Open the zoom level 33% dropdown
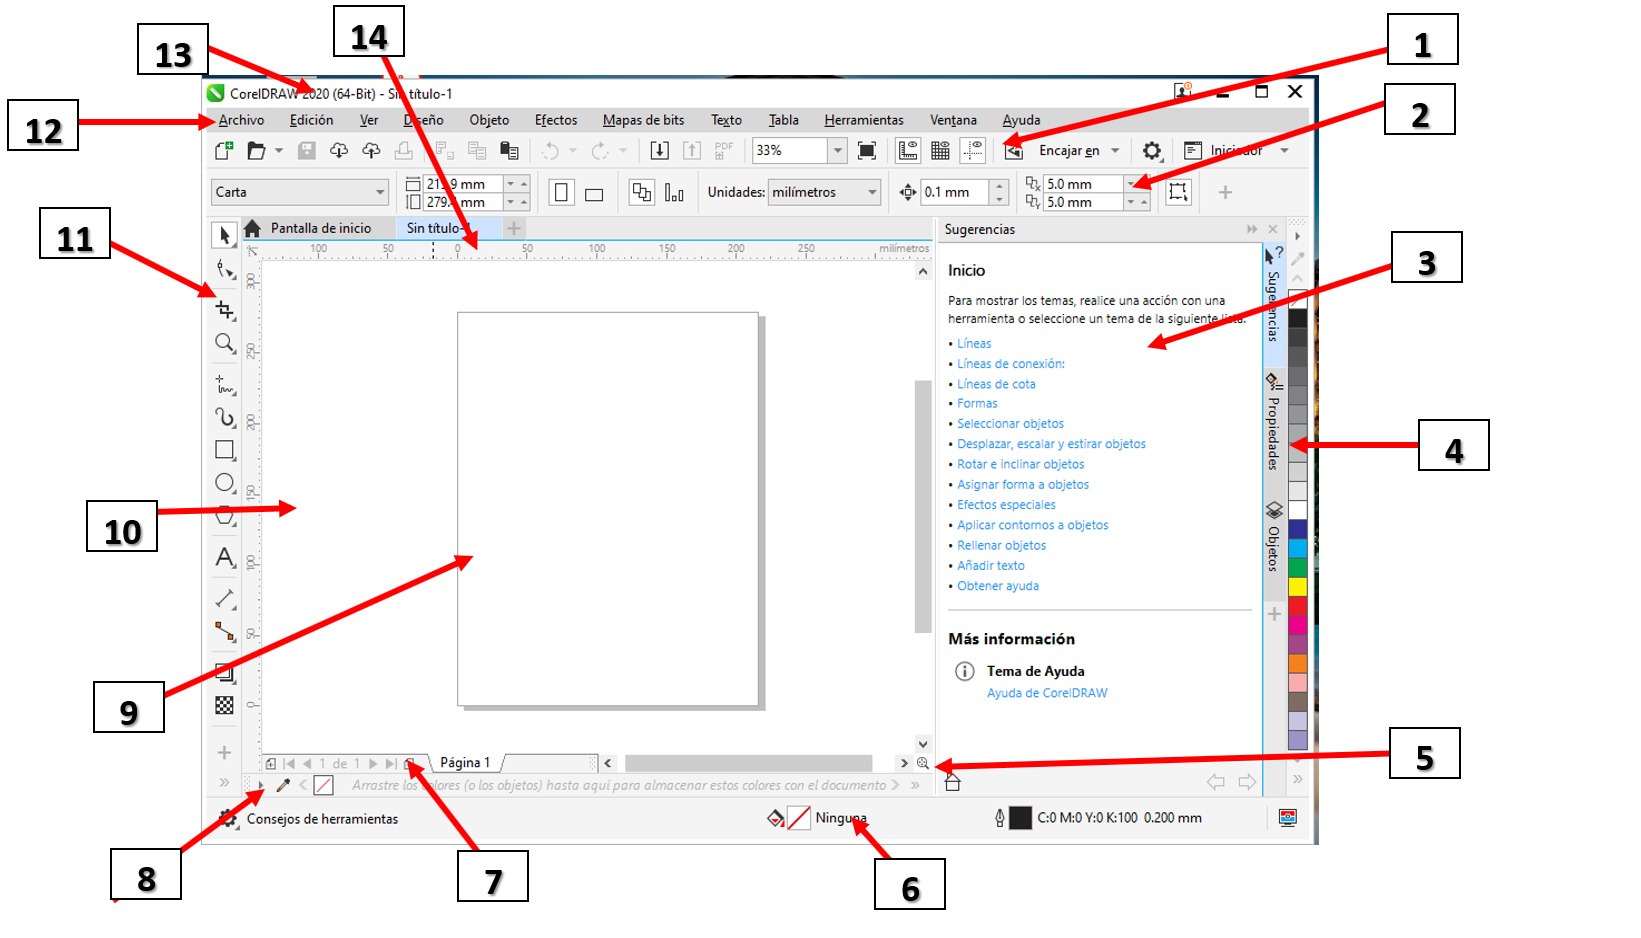Image resolution: width=1641 pixels, height=938 pixels. pyautogui.click(x=838, y=150)
